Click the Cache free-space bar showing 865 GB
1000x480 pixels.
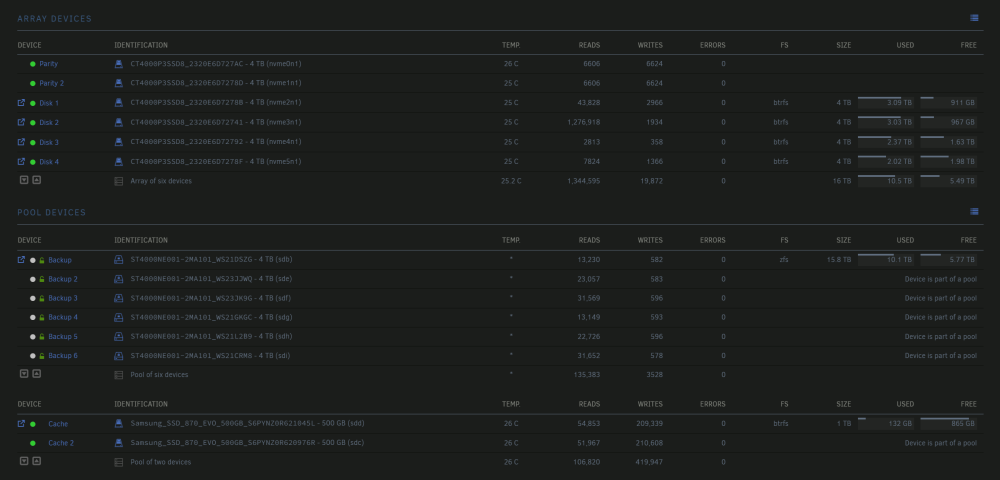(948, 423)
